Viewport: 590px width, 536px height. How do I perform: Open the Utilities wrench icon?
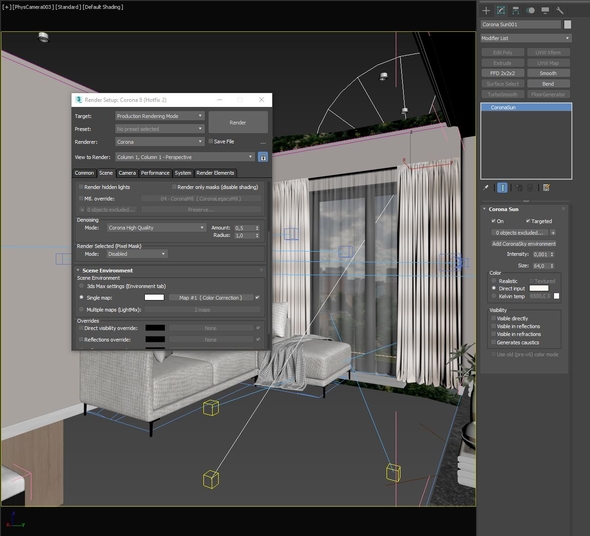pos(560,11)
